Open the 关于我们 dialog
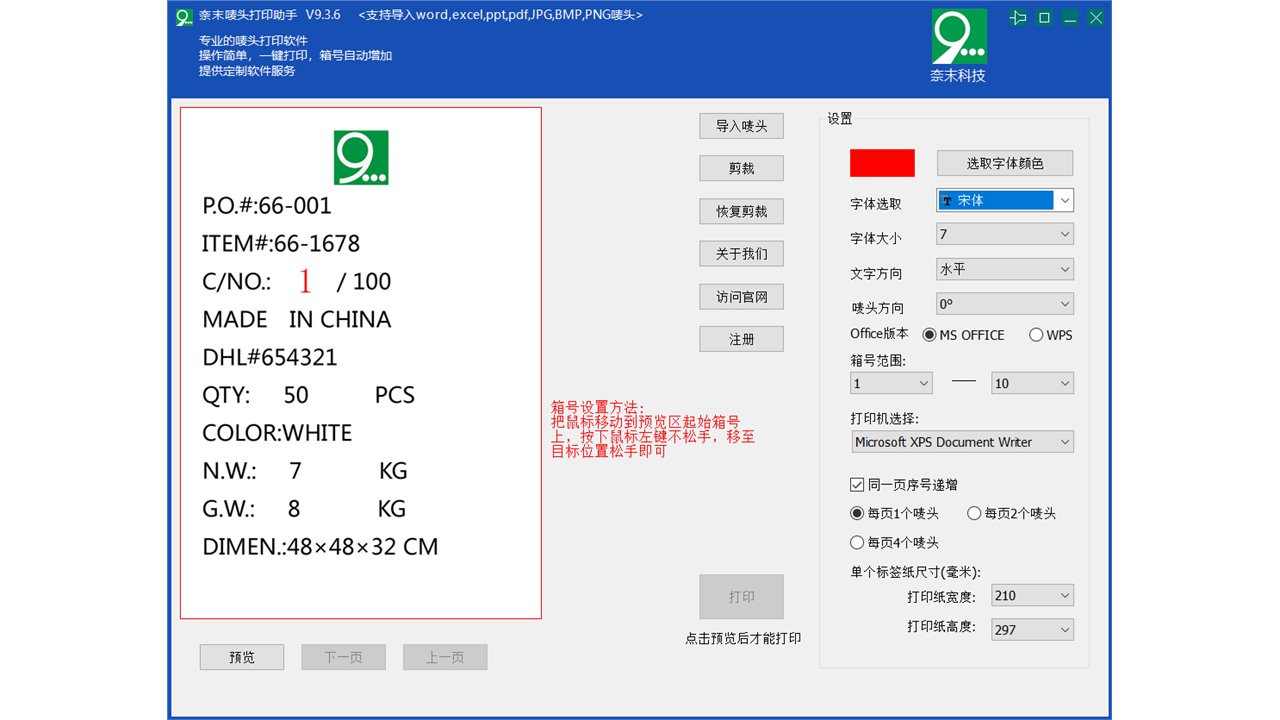Viewport: 1280px width, 720px height. 741,254
